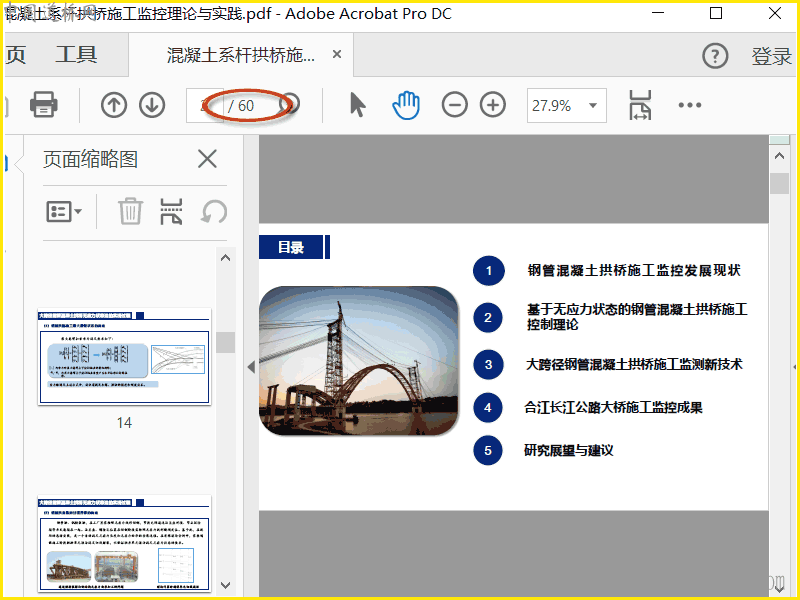Screen dimensions: 800x600
Task: Close the 混凝土系杆拱桥施... document tab
Action: click(x=337, y=54)
